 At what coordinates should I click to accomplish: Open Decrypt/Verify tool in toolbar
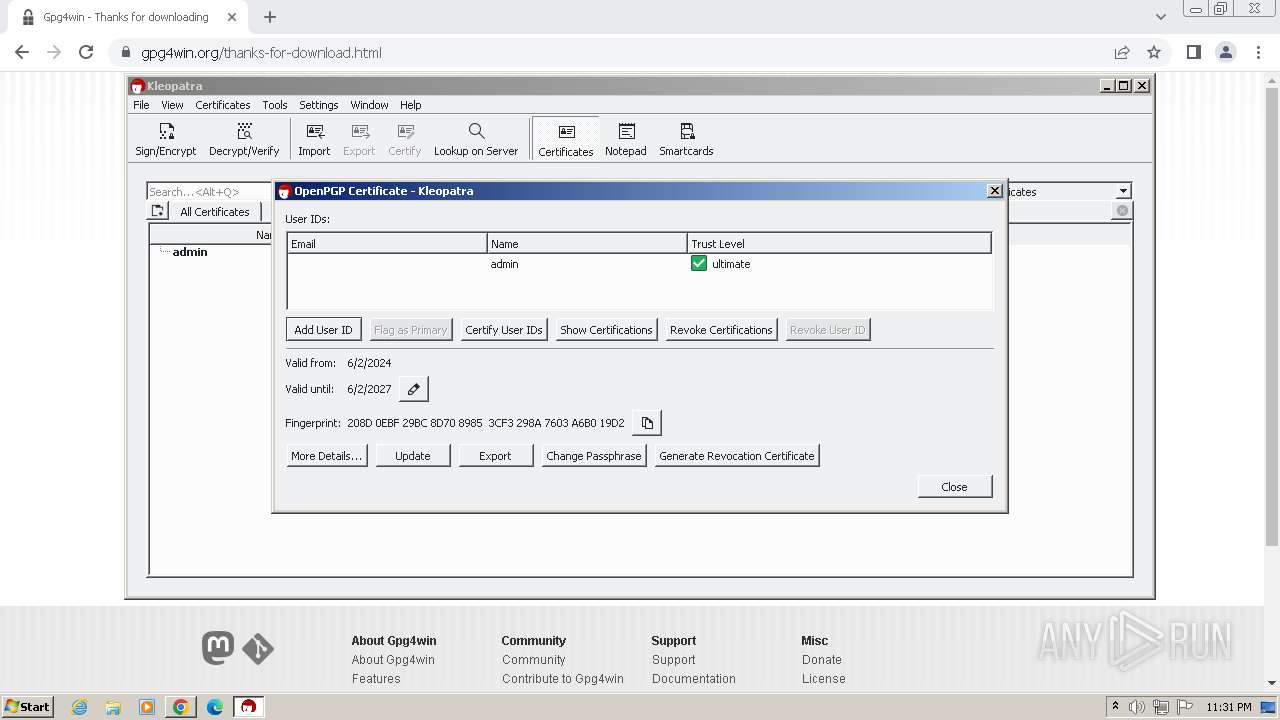[244, 139]
